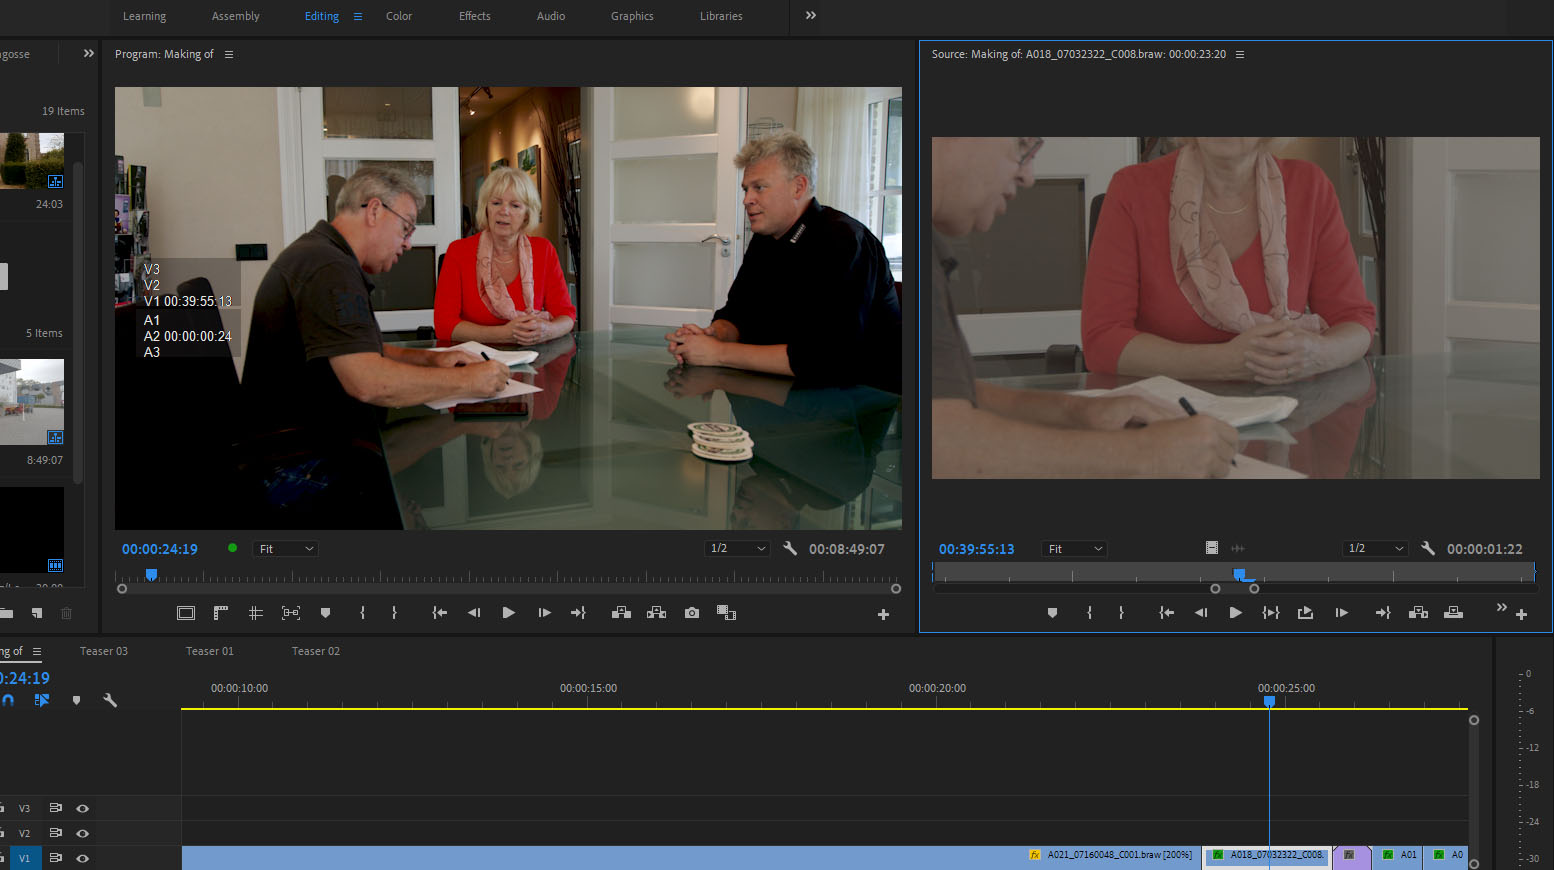Select clip A018_07032322_C008 on the timeline

[1267, 856]
